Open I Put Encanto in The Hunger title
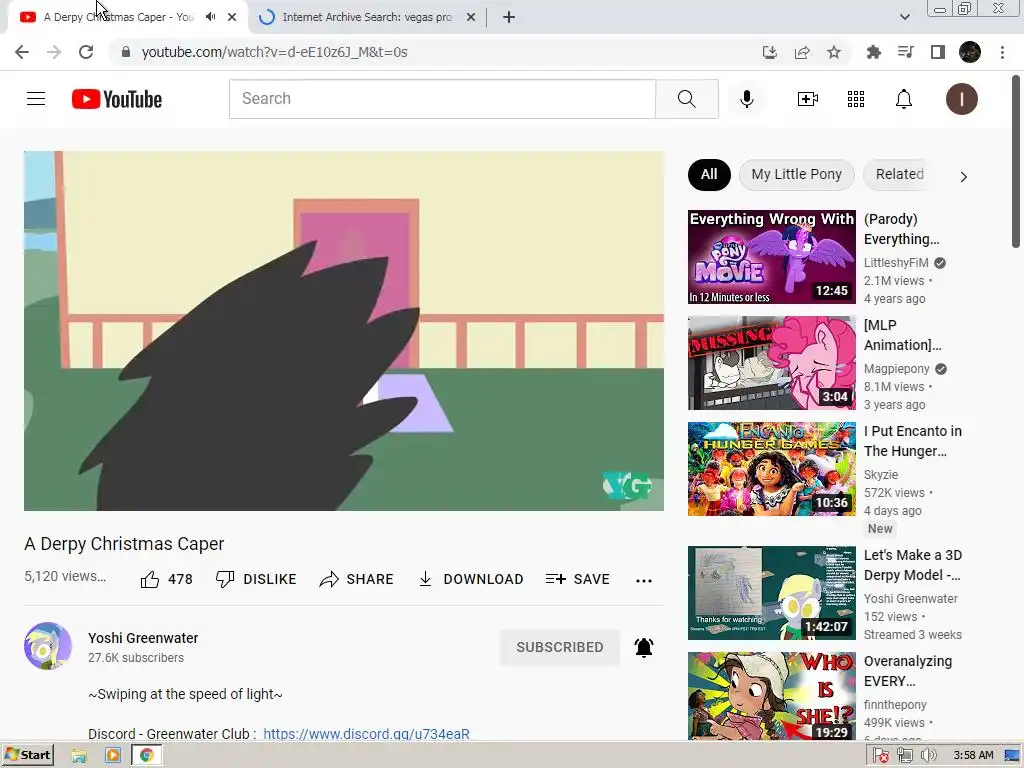 click(912, 441)
